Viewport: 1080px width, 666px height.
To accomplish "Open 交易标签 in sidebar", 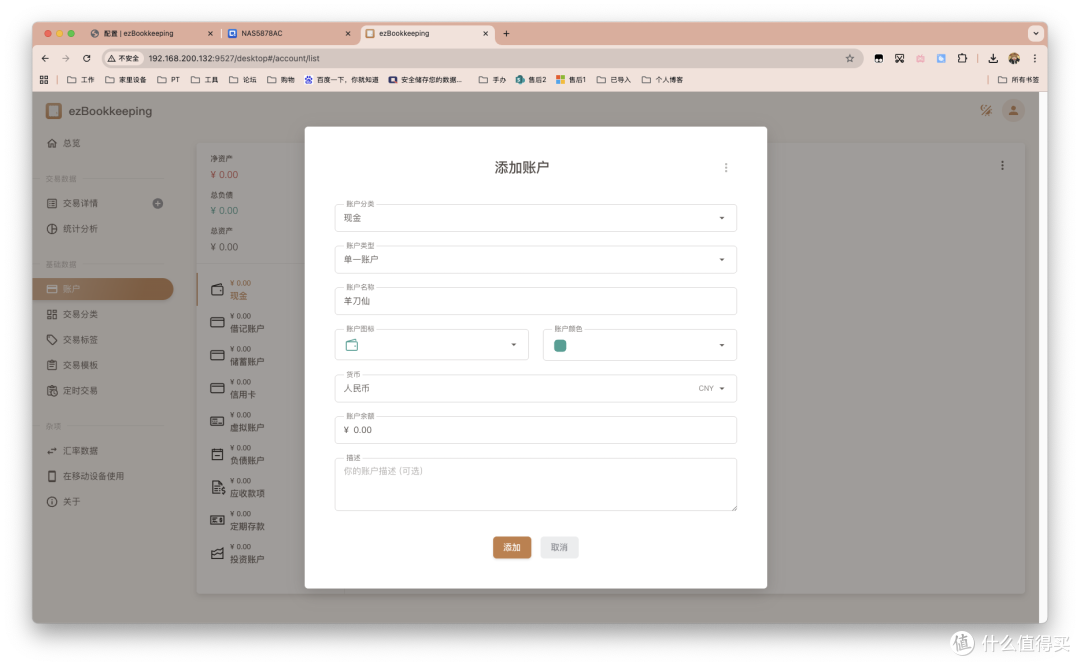I will pos(72,340).
